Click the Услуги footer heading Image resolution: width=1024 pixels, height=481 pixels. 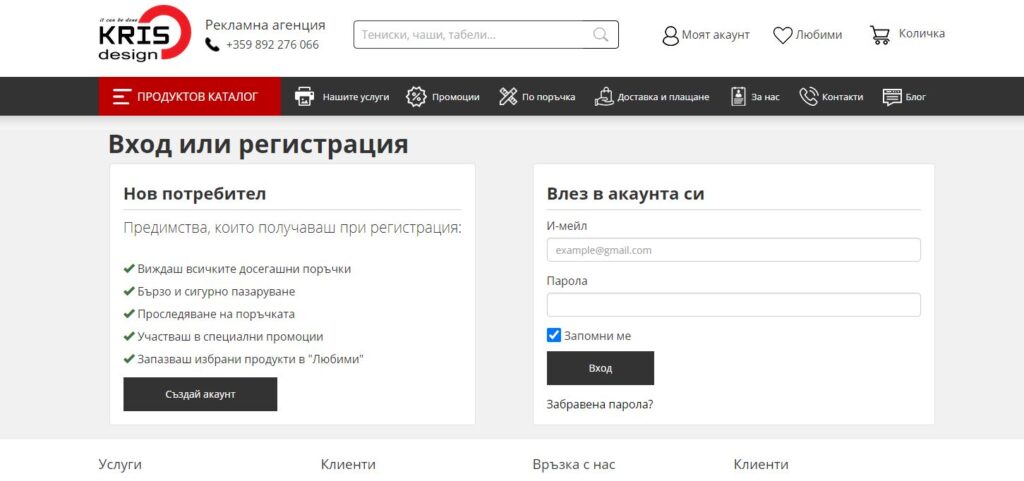[120, 465]
